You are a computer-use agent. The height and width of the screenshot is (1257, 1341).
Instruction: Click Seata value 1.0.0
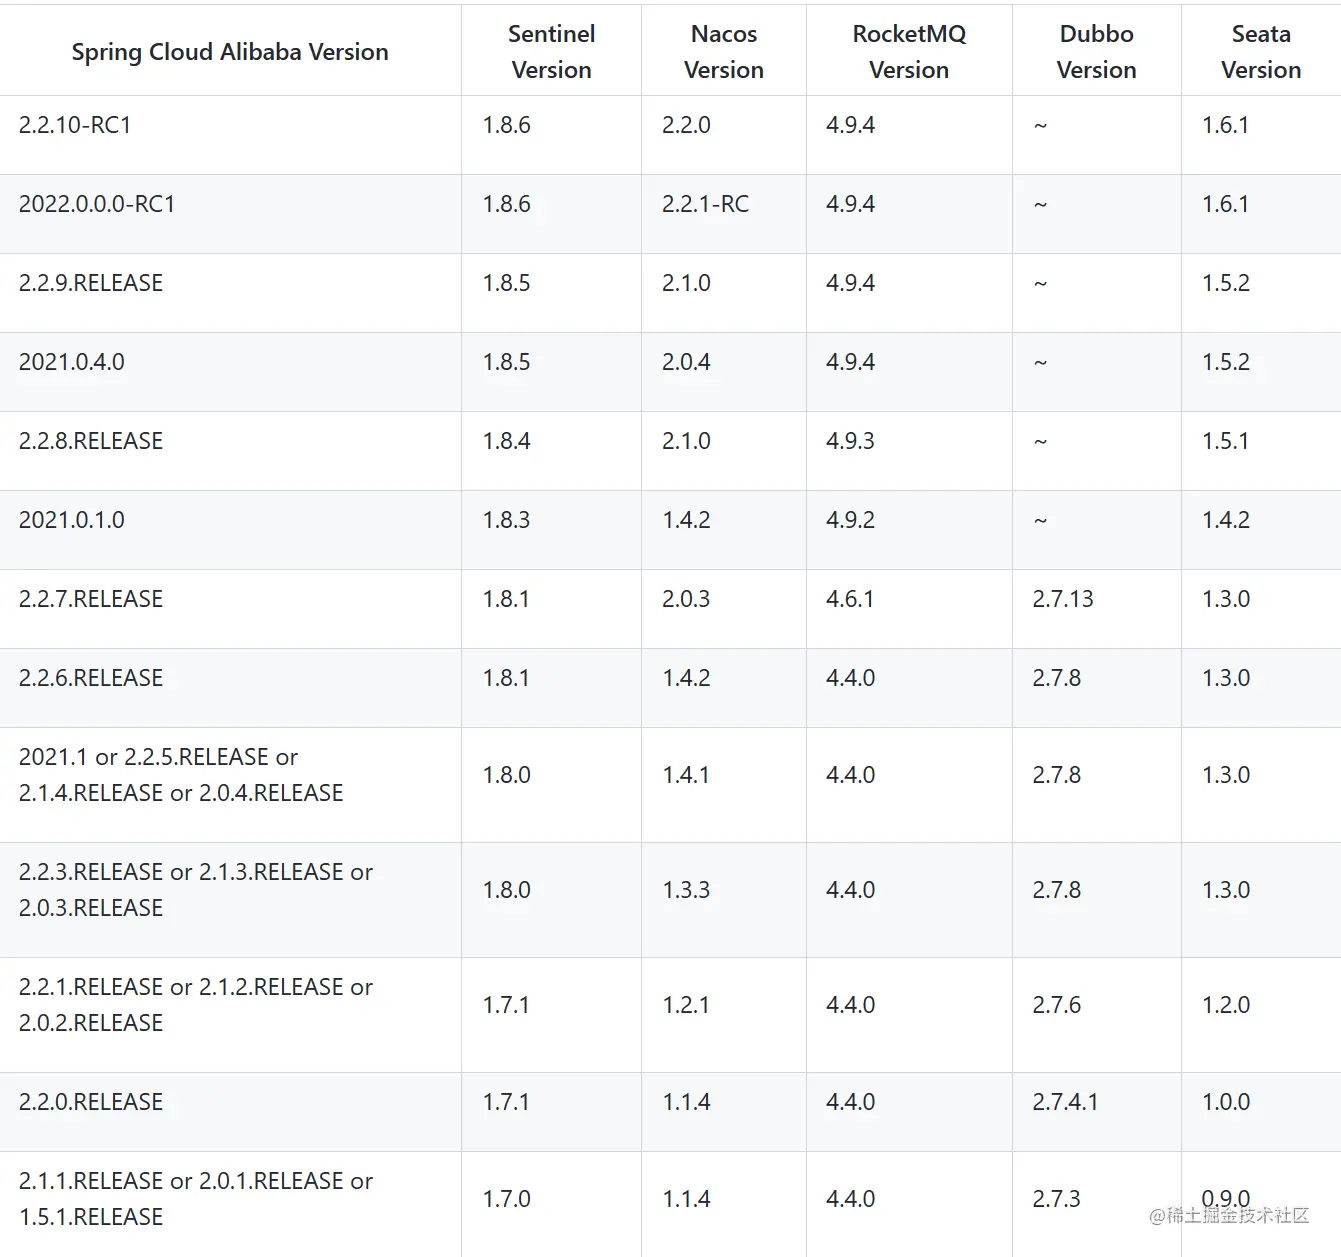(1226, 1102)
